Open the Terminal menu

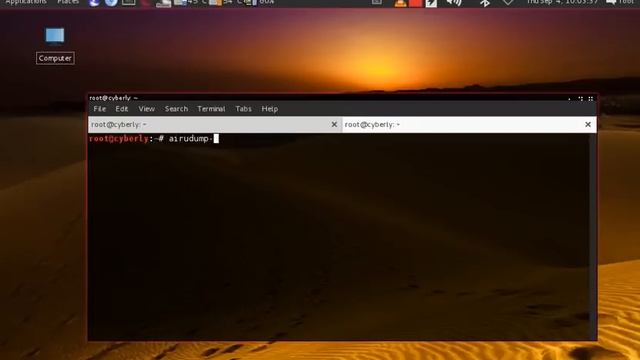[211, 109]
